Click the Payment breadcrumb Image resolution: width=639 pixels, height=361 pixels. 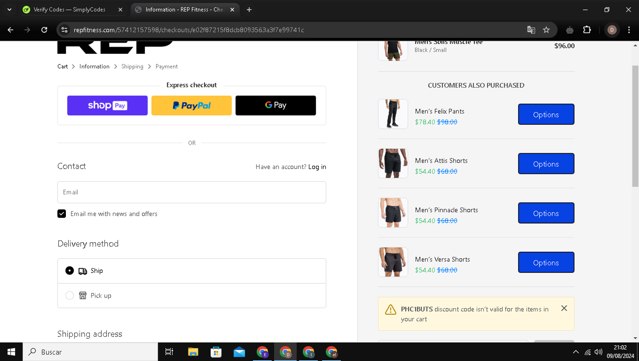click(x=166, y=66)
